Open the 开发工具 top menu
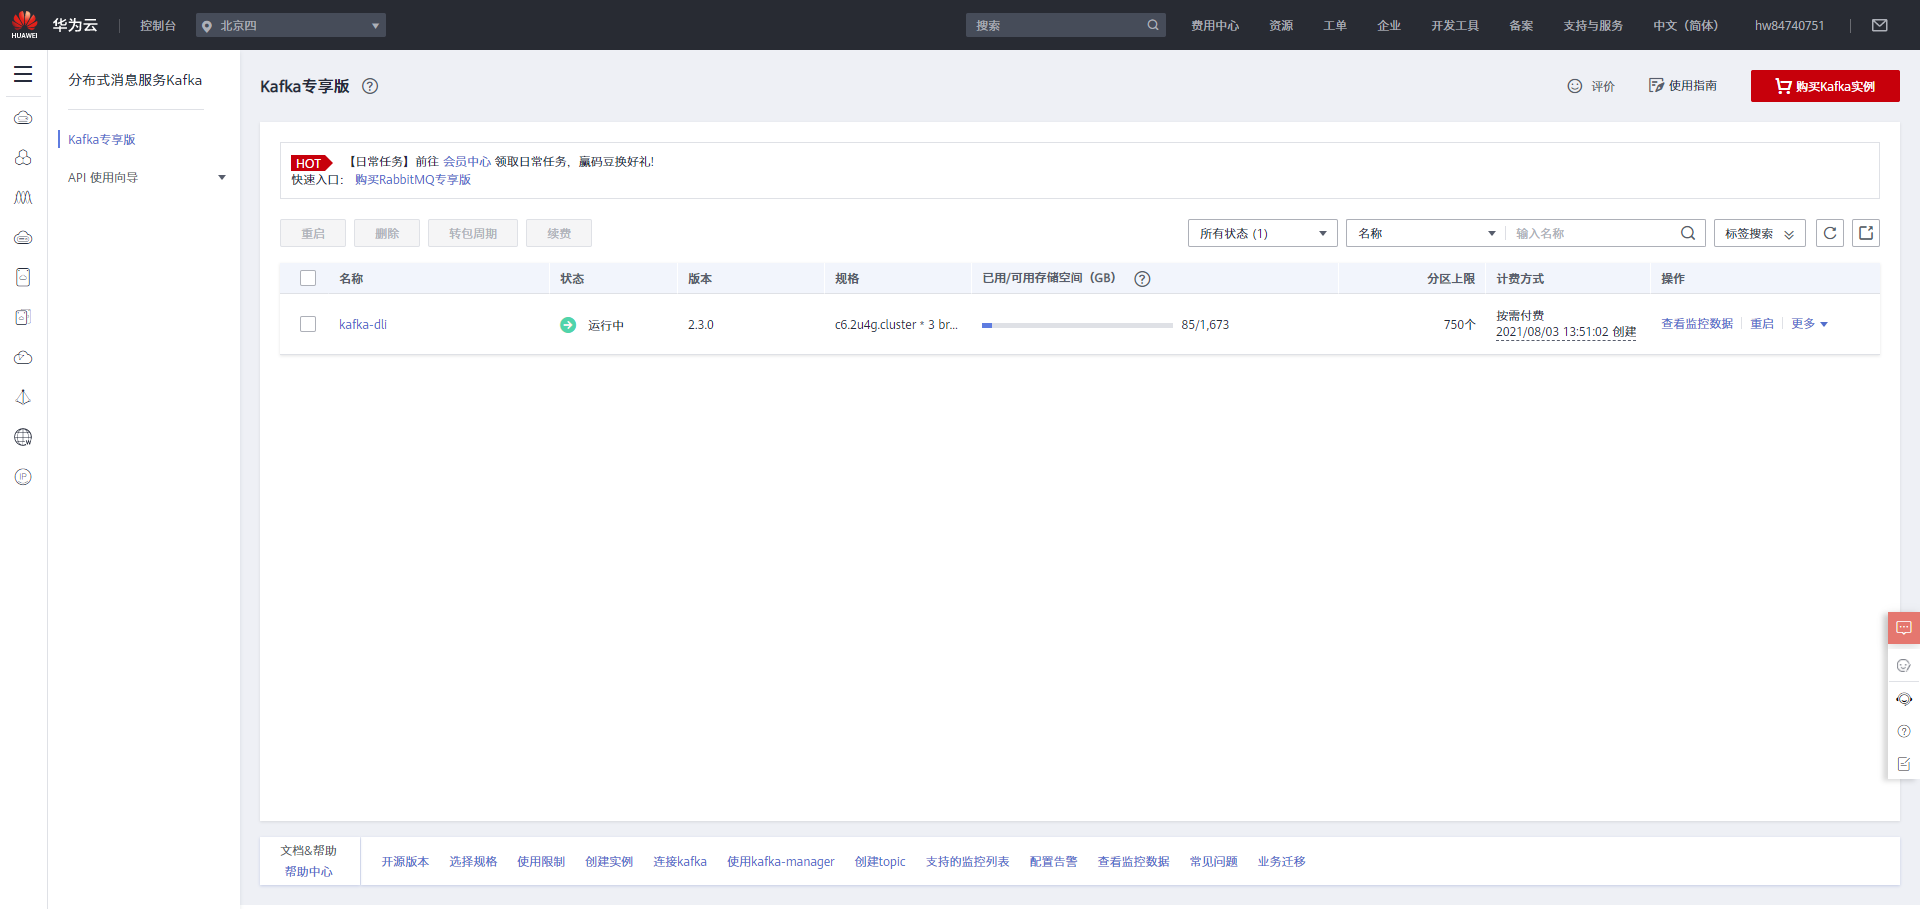This screenshot has width=1920, height=909. coord(1455,25)
